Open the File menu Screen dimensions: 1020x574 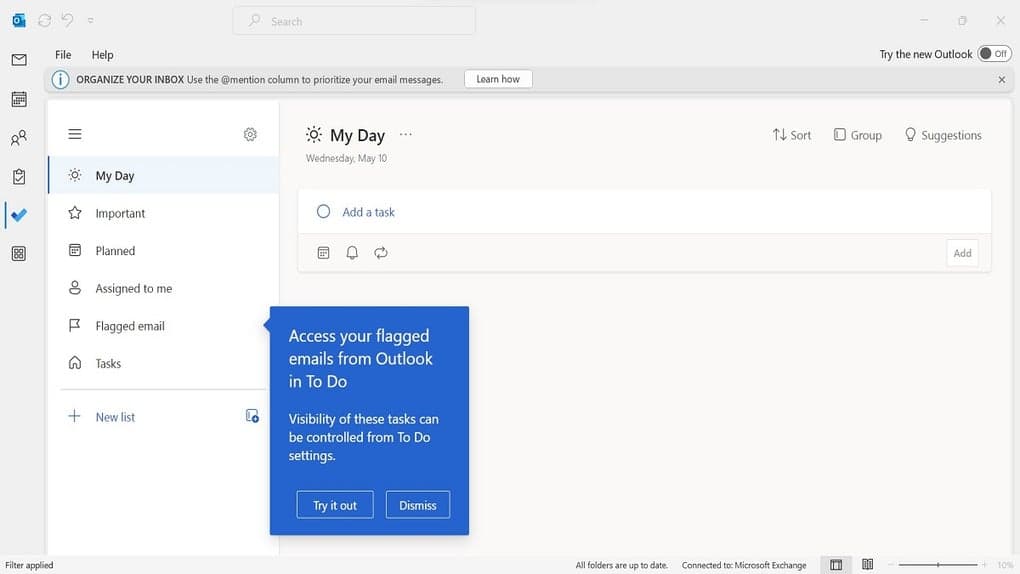[63, 55]
